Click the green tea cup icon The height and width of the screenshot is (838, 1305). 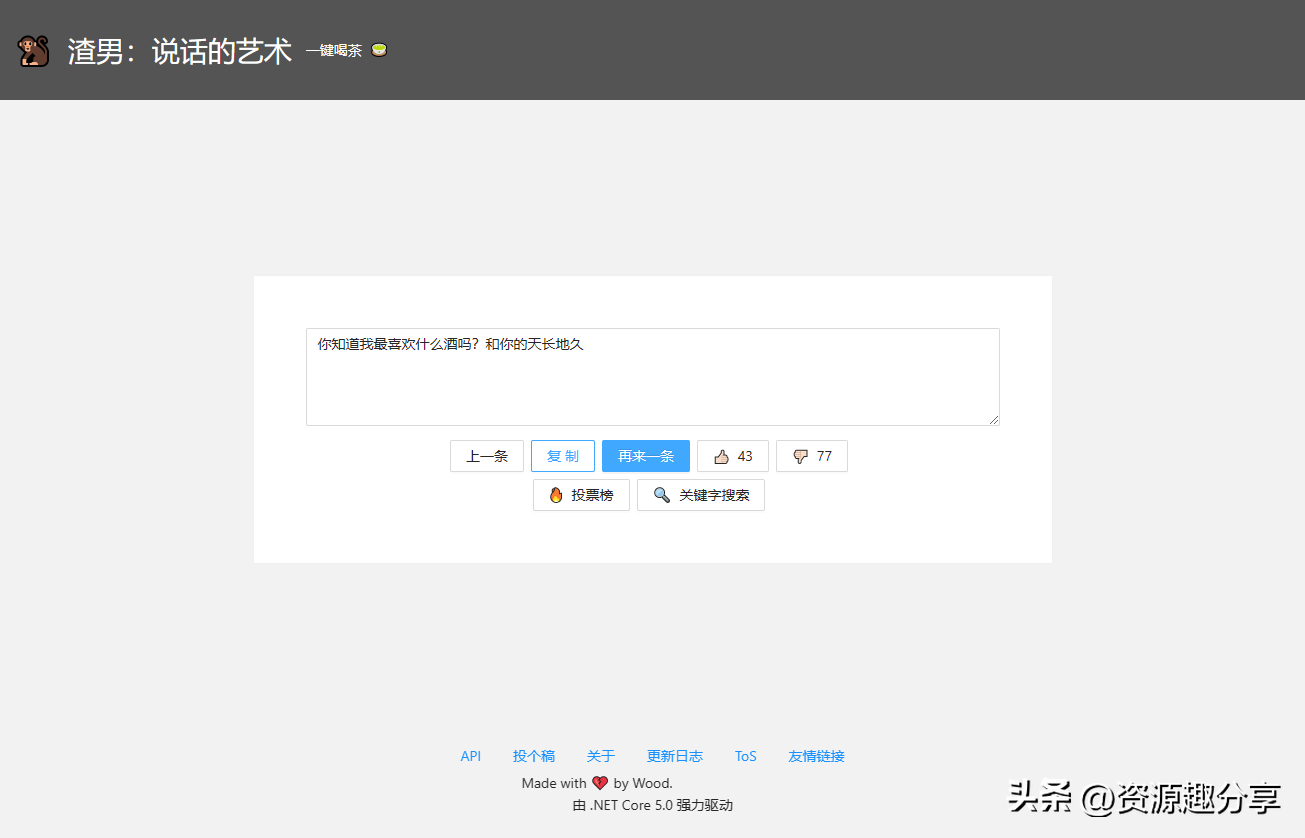[x=379, y=50]
